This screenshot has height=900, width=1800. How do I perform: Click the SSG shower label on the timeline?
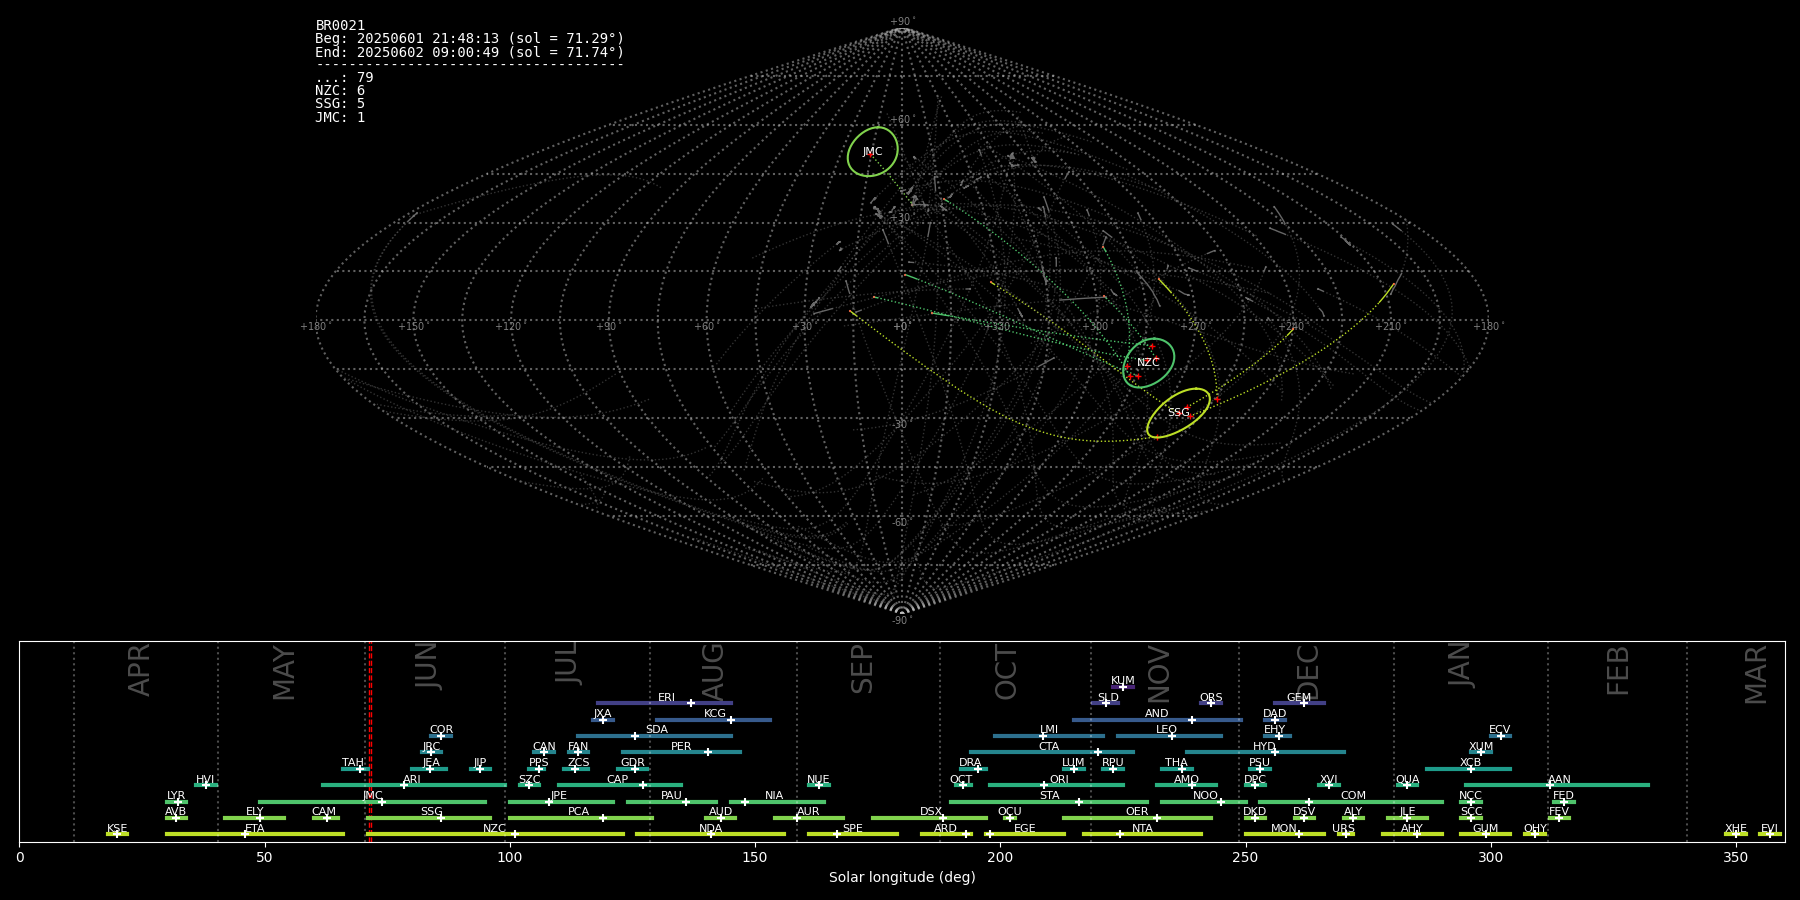431,812
